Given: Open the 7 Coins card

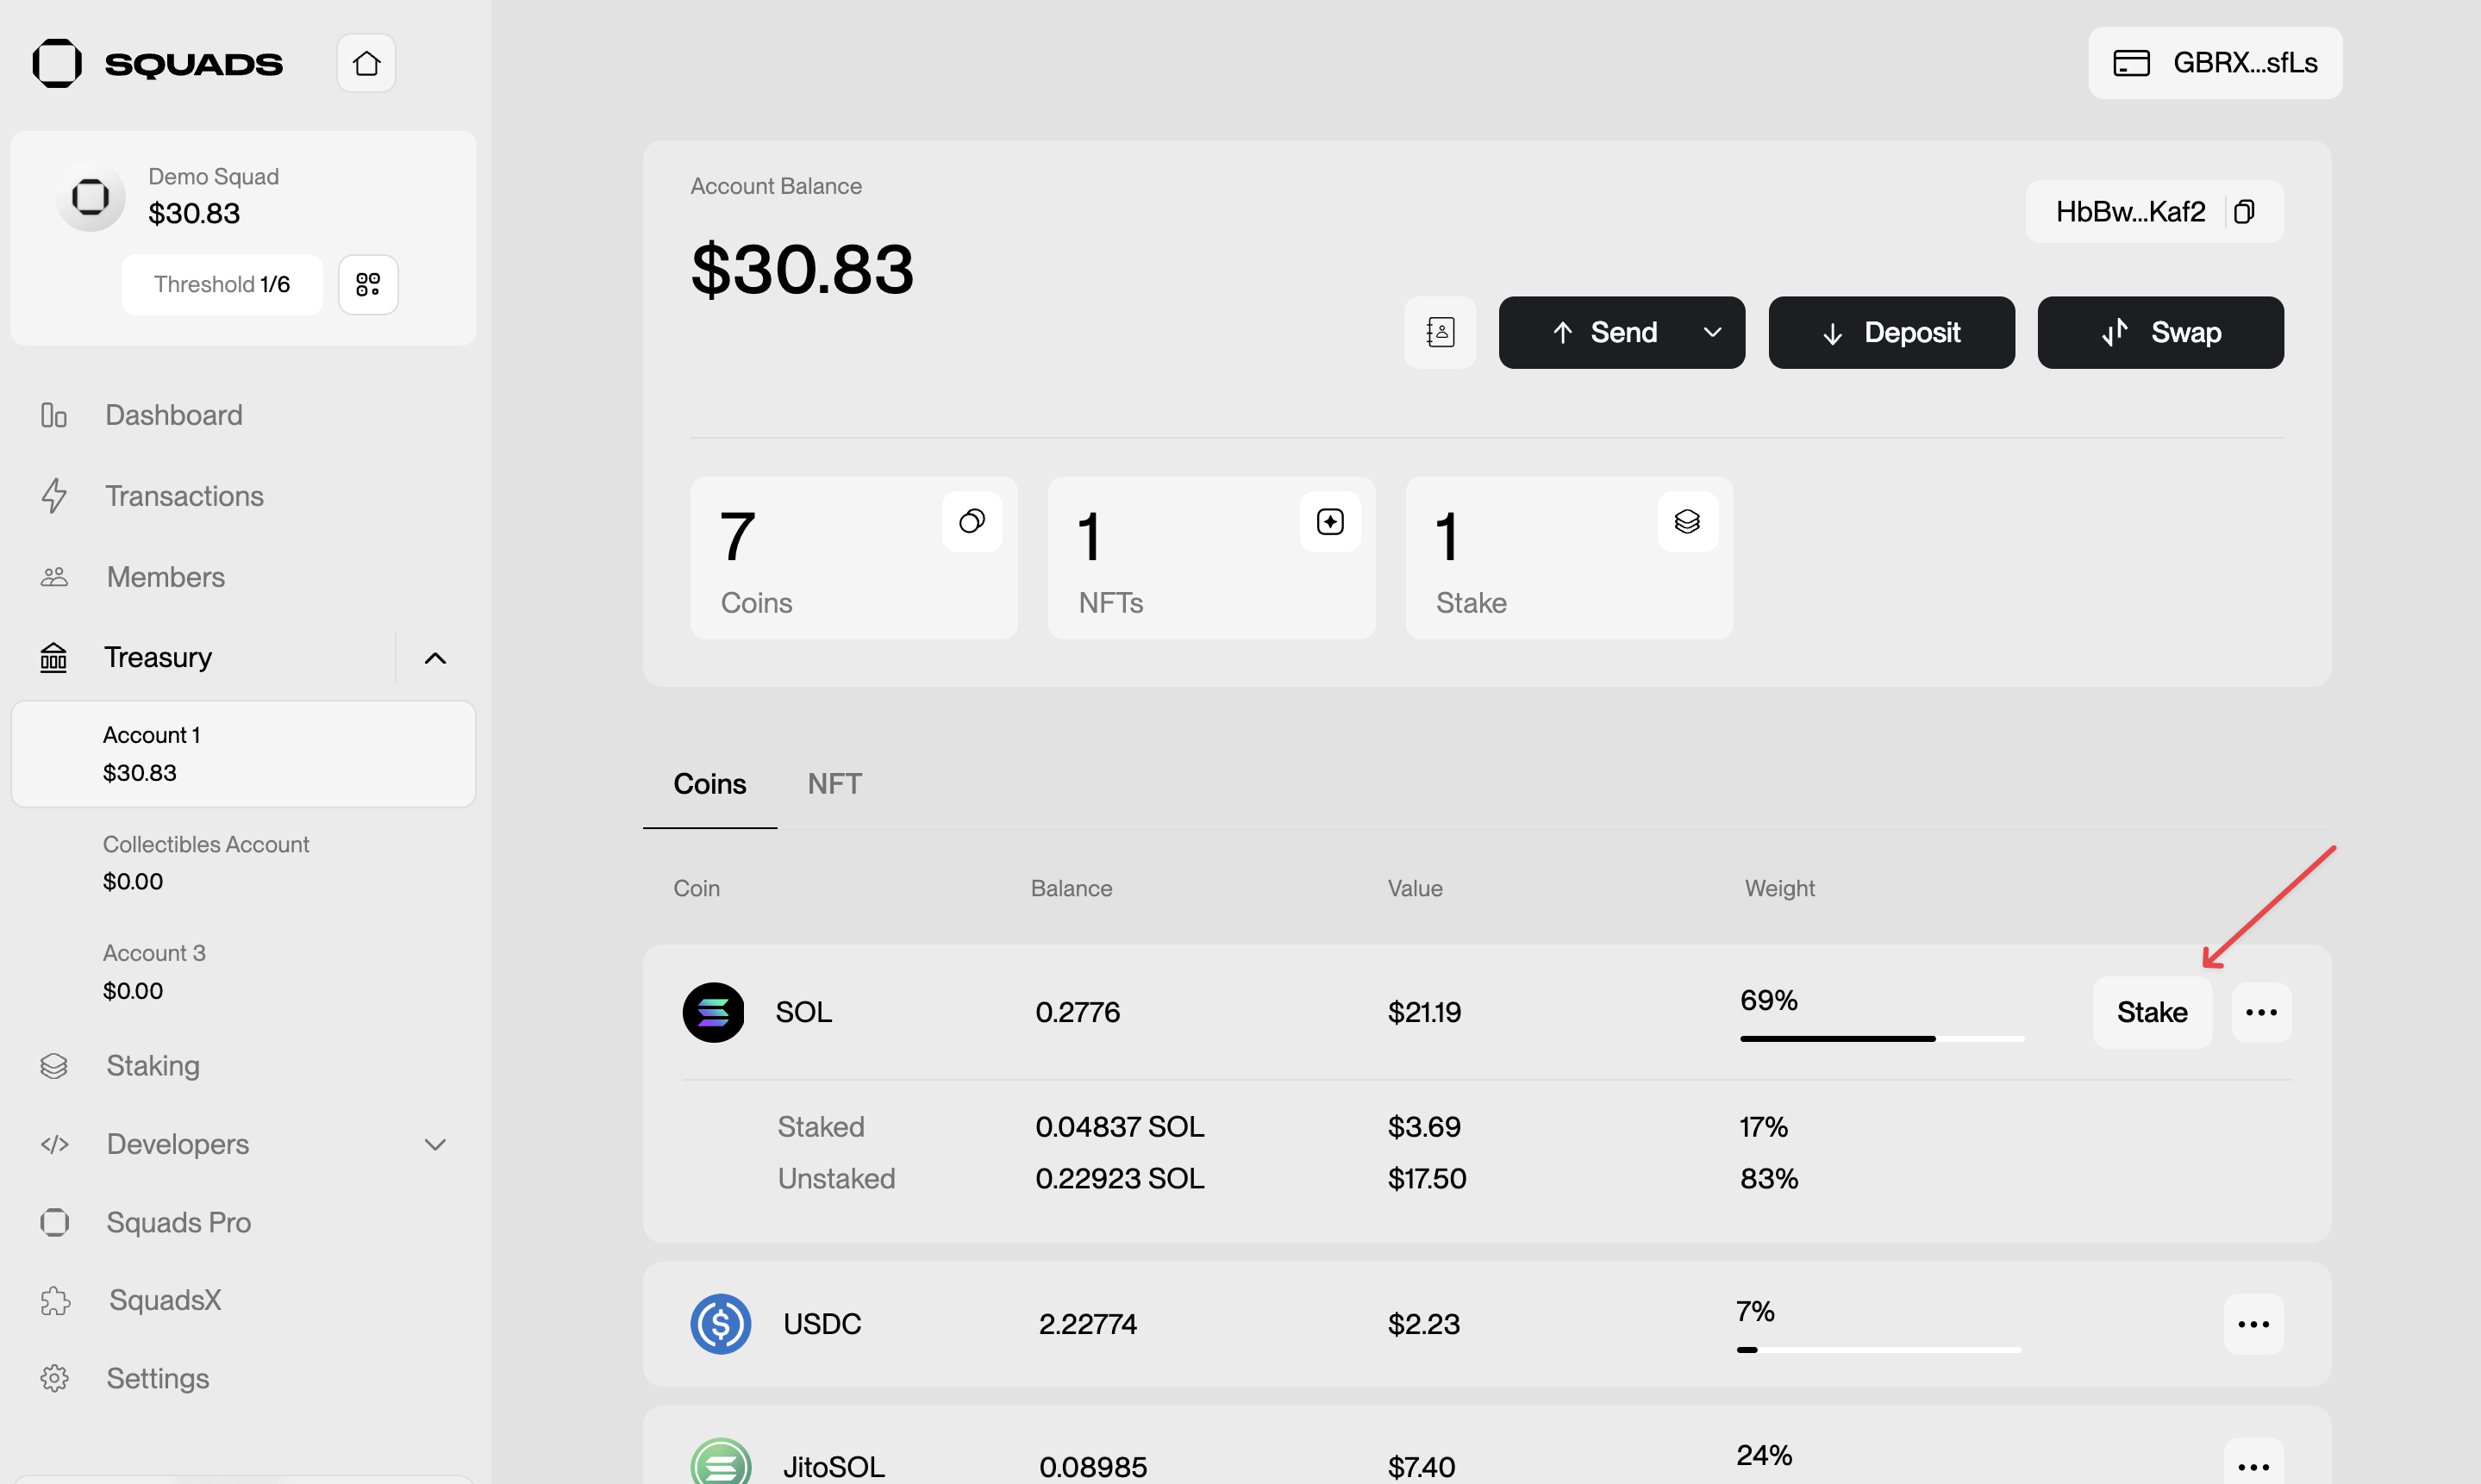Looking at the screenshot, I should (854, 558).
